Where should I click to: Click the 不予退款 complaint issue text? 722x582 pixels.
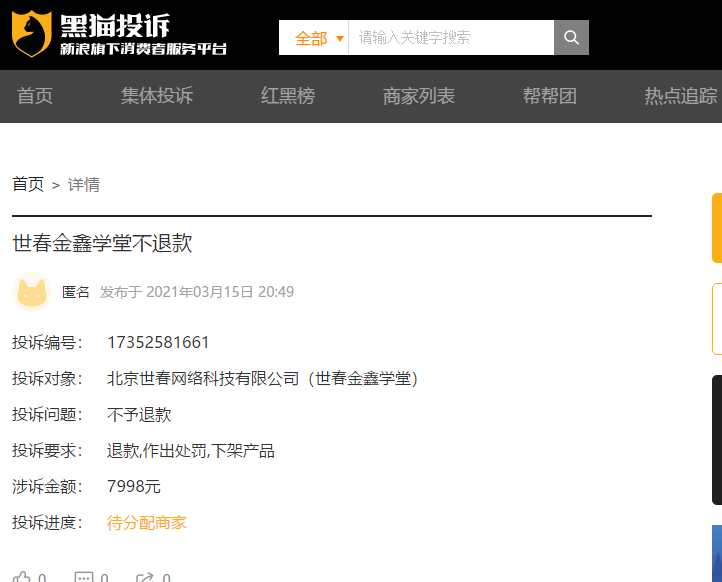(139, 414)
